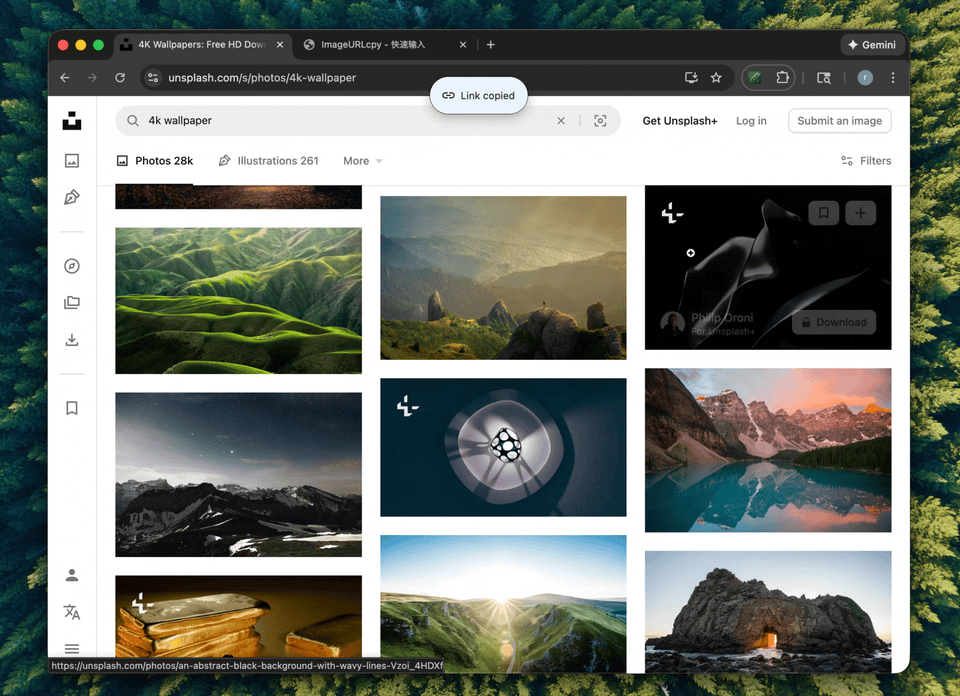Screen dimensions: 960x696
Task: Open download history from the sidebar download icon
Action: (72, 340)
